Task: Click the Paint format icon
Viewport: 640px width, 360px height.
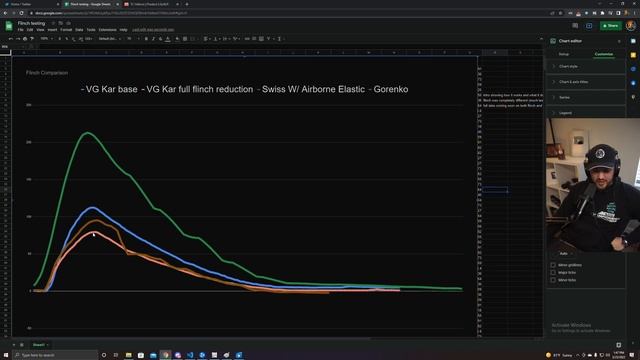Action: click(32, 39)
